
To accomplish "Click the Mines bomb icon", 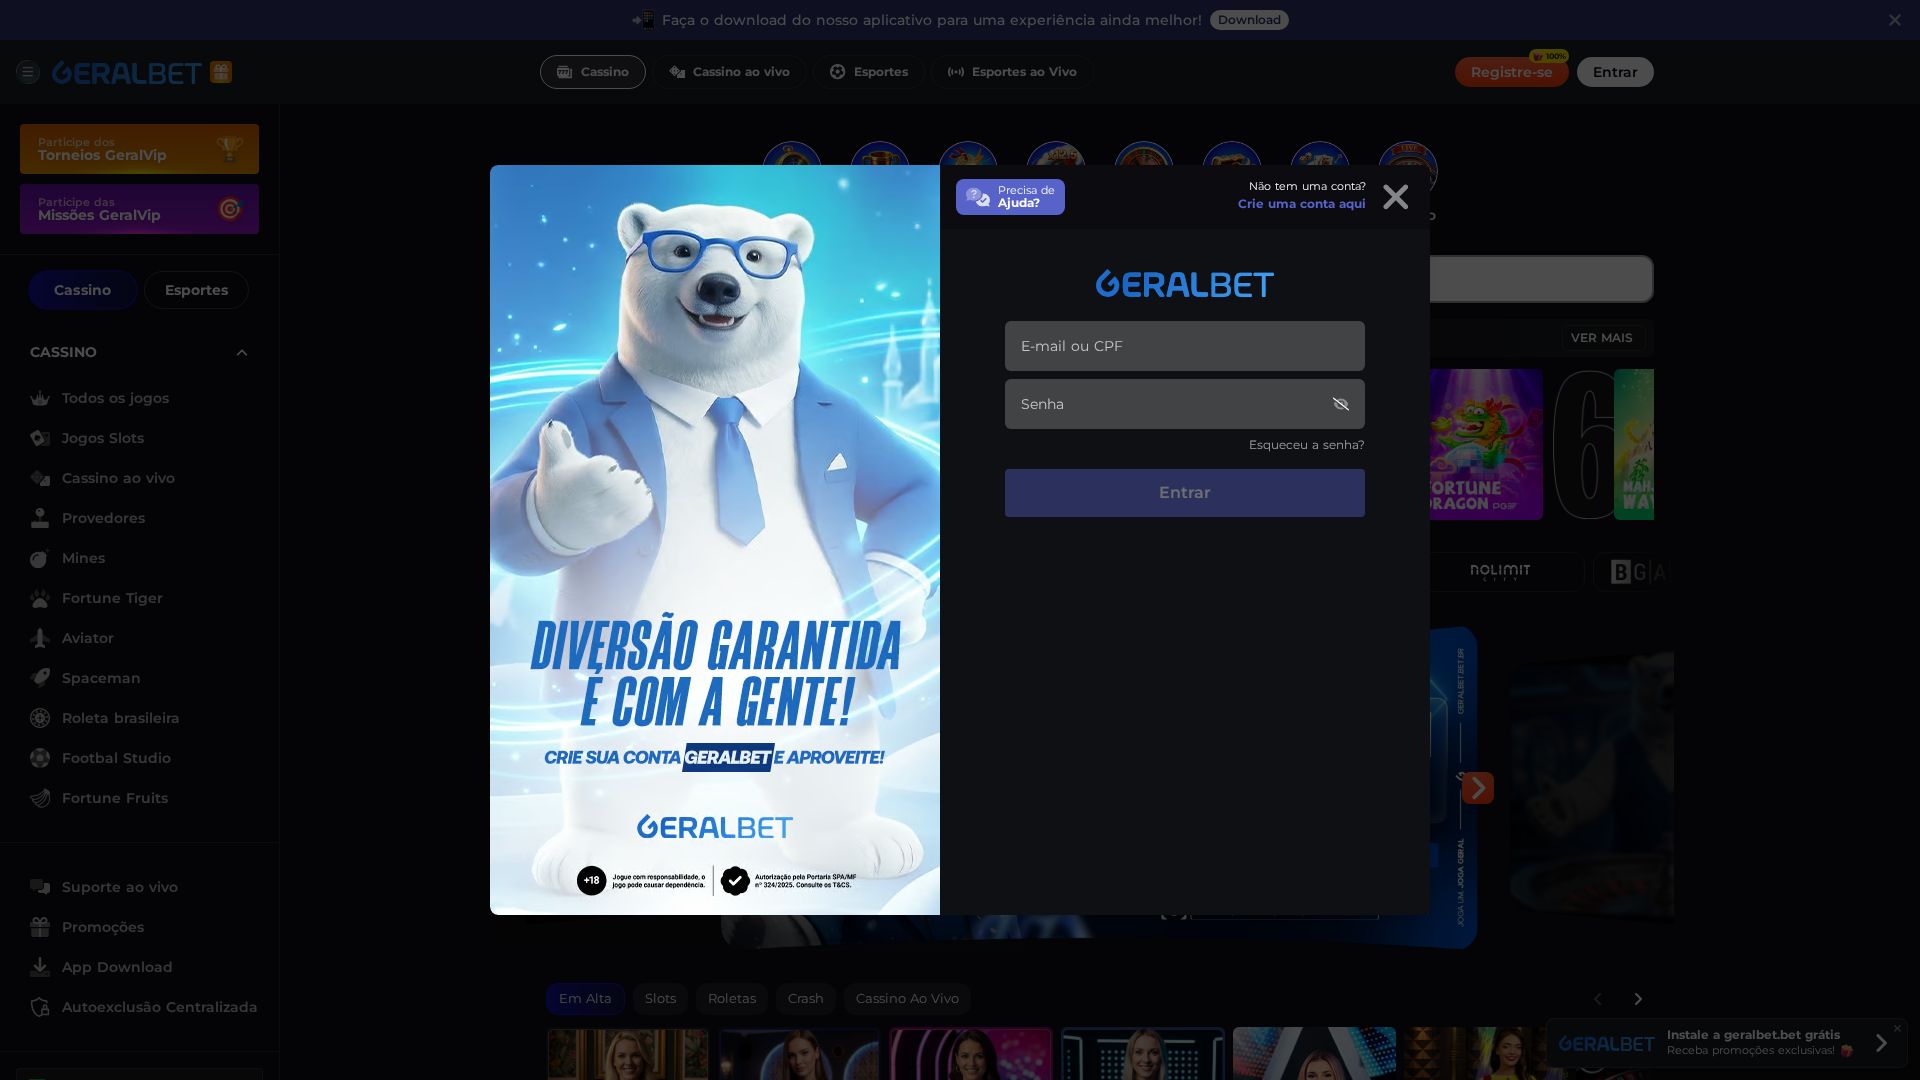I will [40, 558].
